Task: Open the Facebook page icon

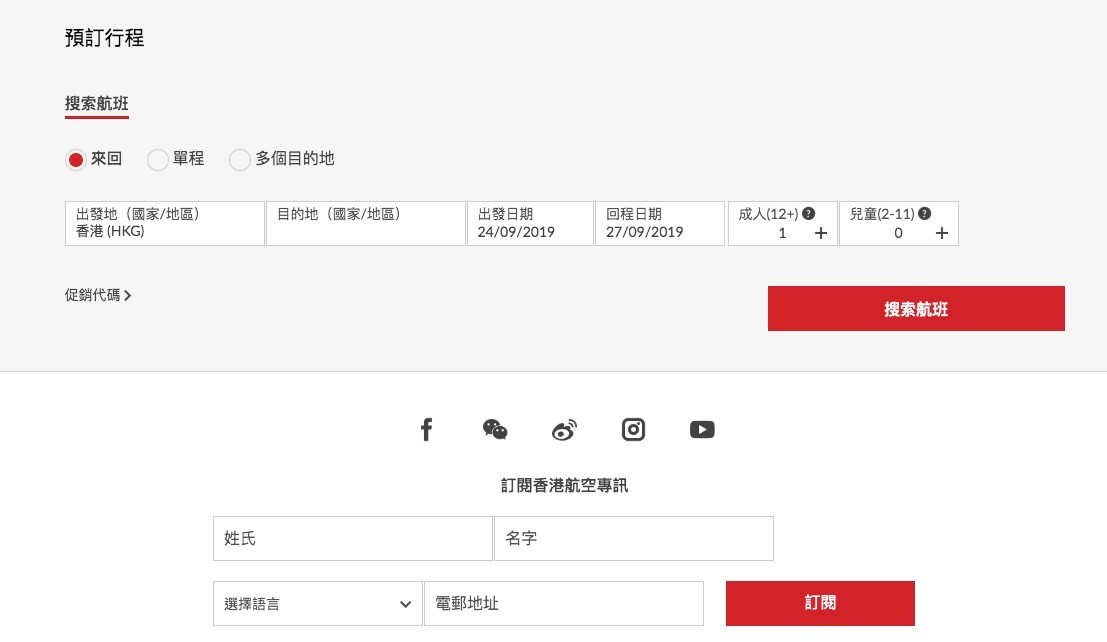Action: 426,429
